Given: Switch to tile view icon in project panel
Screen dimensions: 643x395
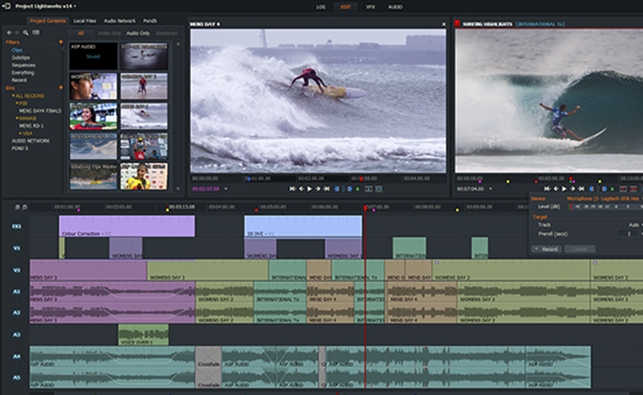Looking at the screenshot, I should 36,32.
